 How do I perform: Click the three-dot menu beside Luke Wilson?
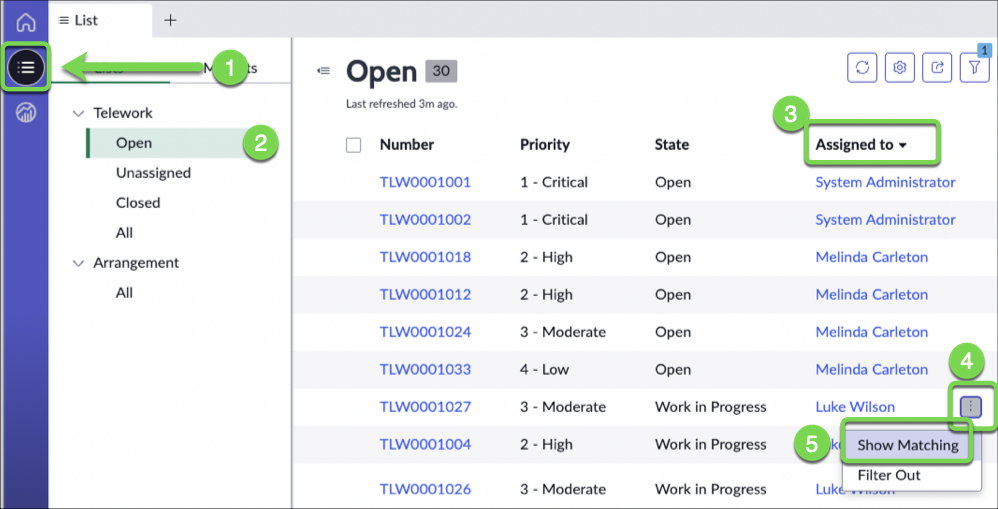971,406
